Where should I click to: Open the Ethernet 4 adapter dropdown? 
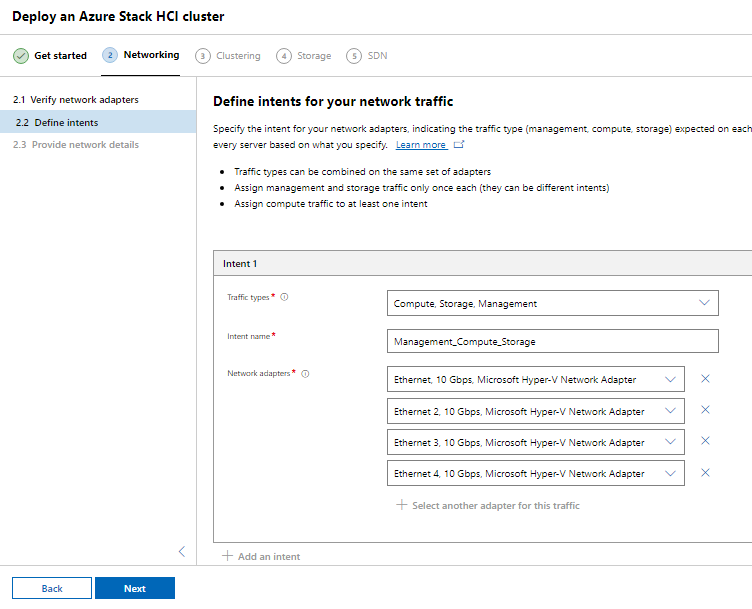point(536,473)
